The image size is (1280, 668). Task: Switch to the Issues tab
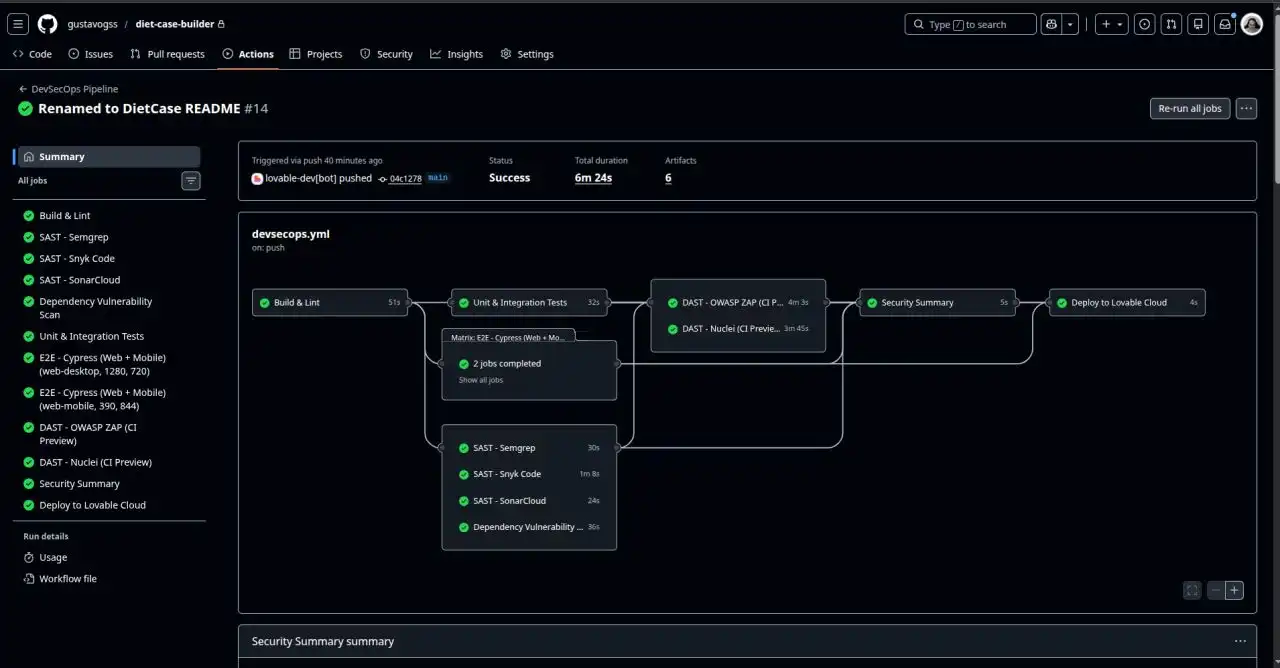(91, 54)
